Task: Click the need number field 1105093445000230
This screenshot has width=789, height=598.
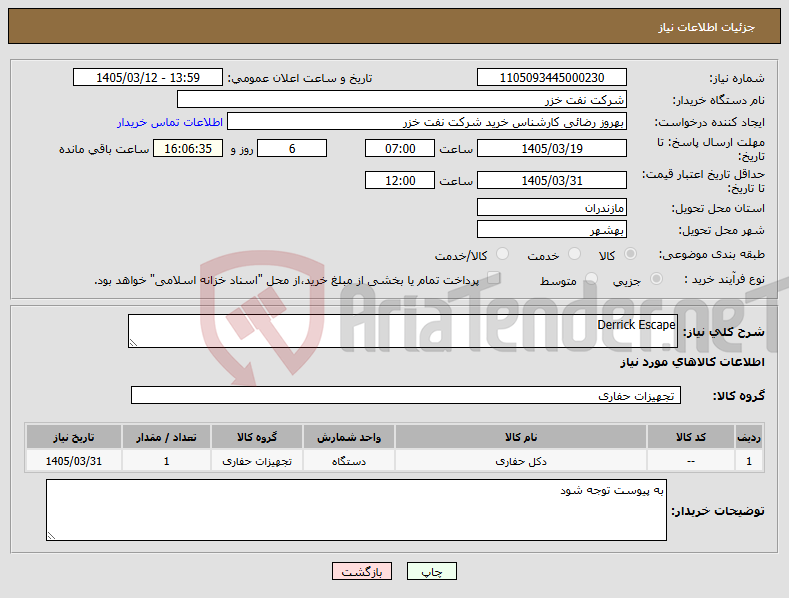Action: click(x=551, y=78)
